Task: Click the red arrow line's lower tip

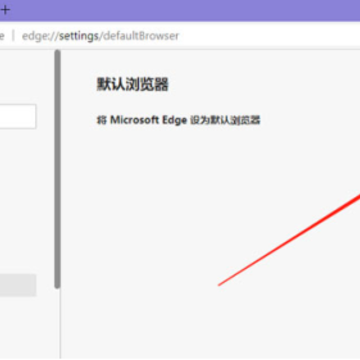Action: coord(219,285)
